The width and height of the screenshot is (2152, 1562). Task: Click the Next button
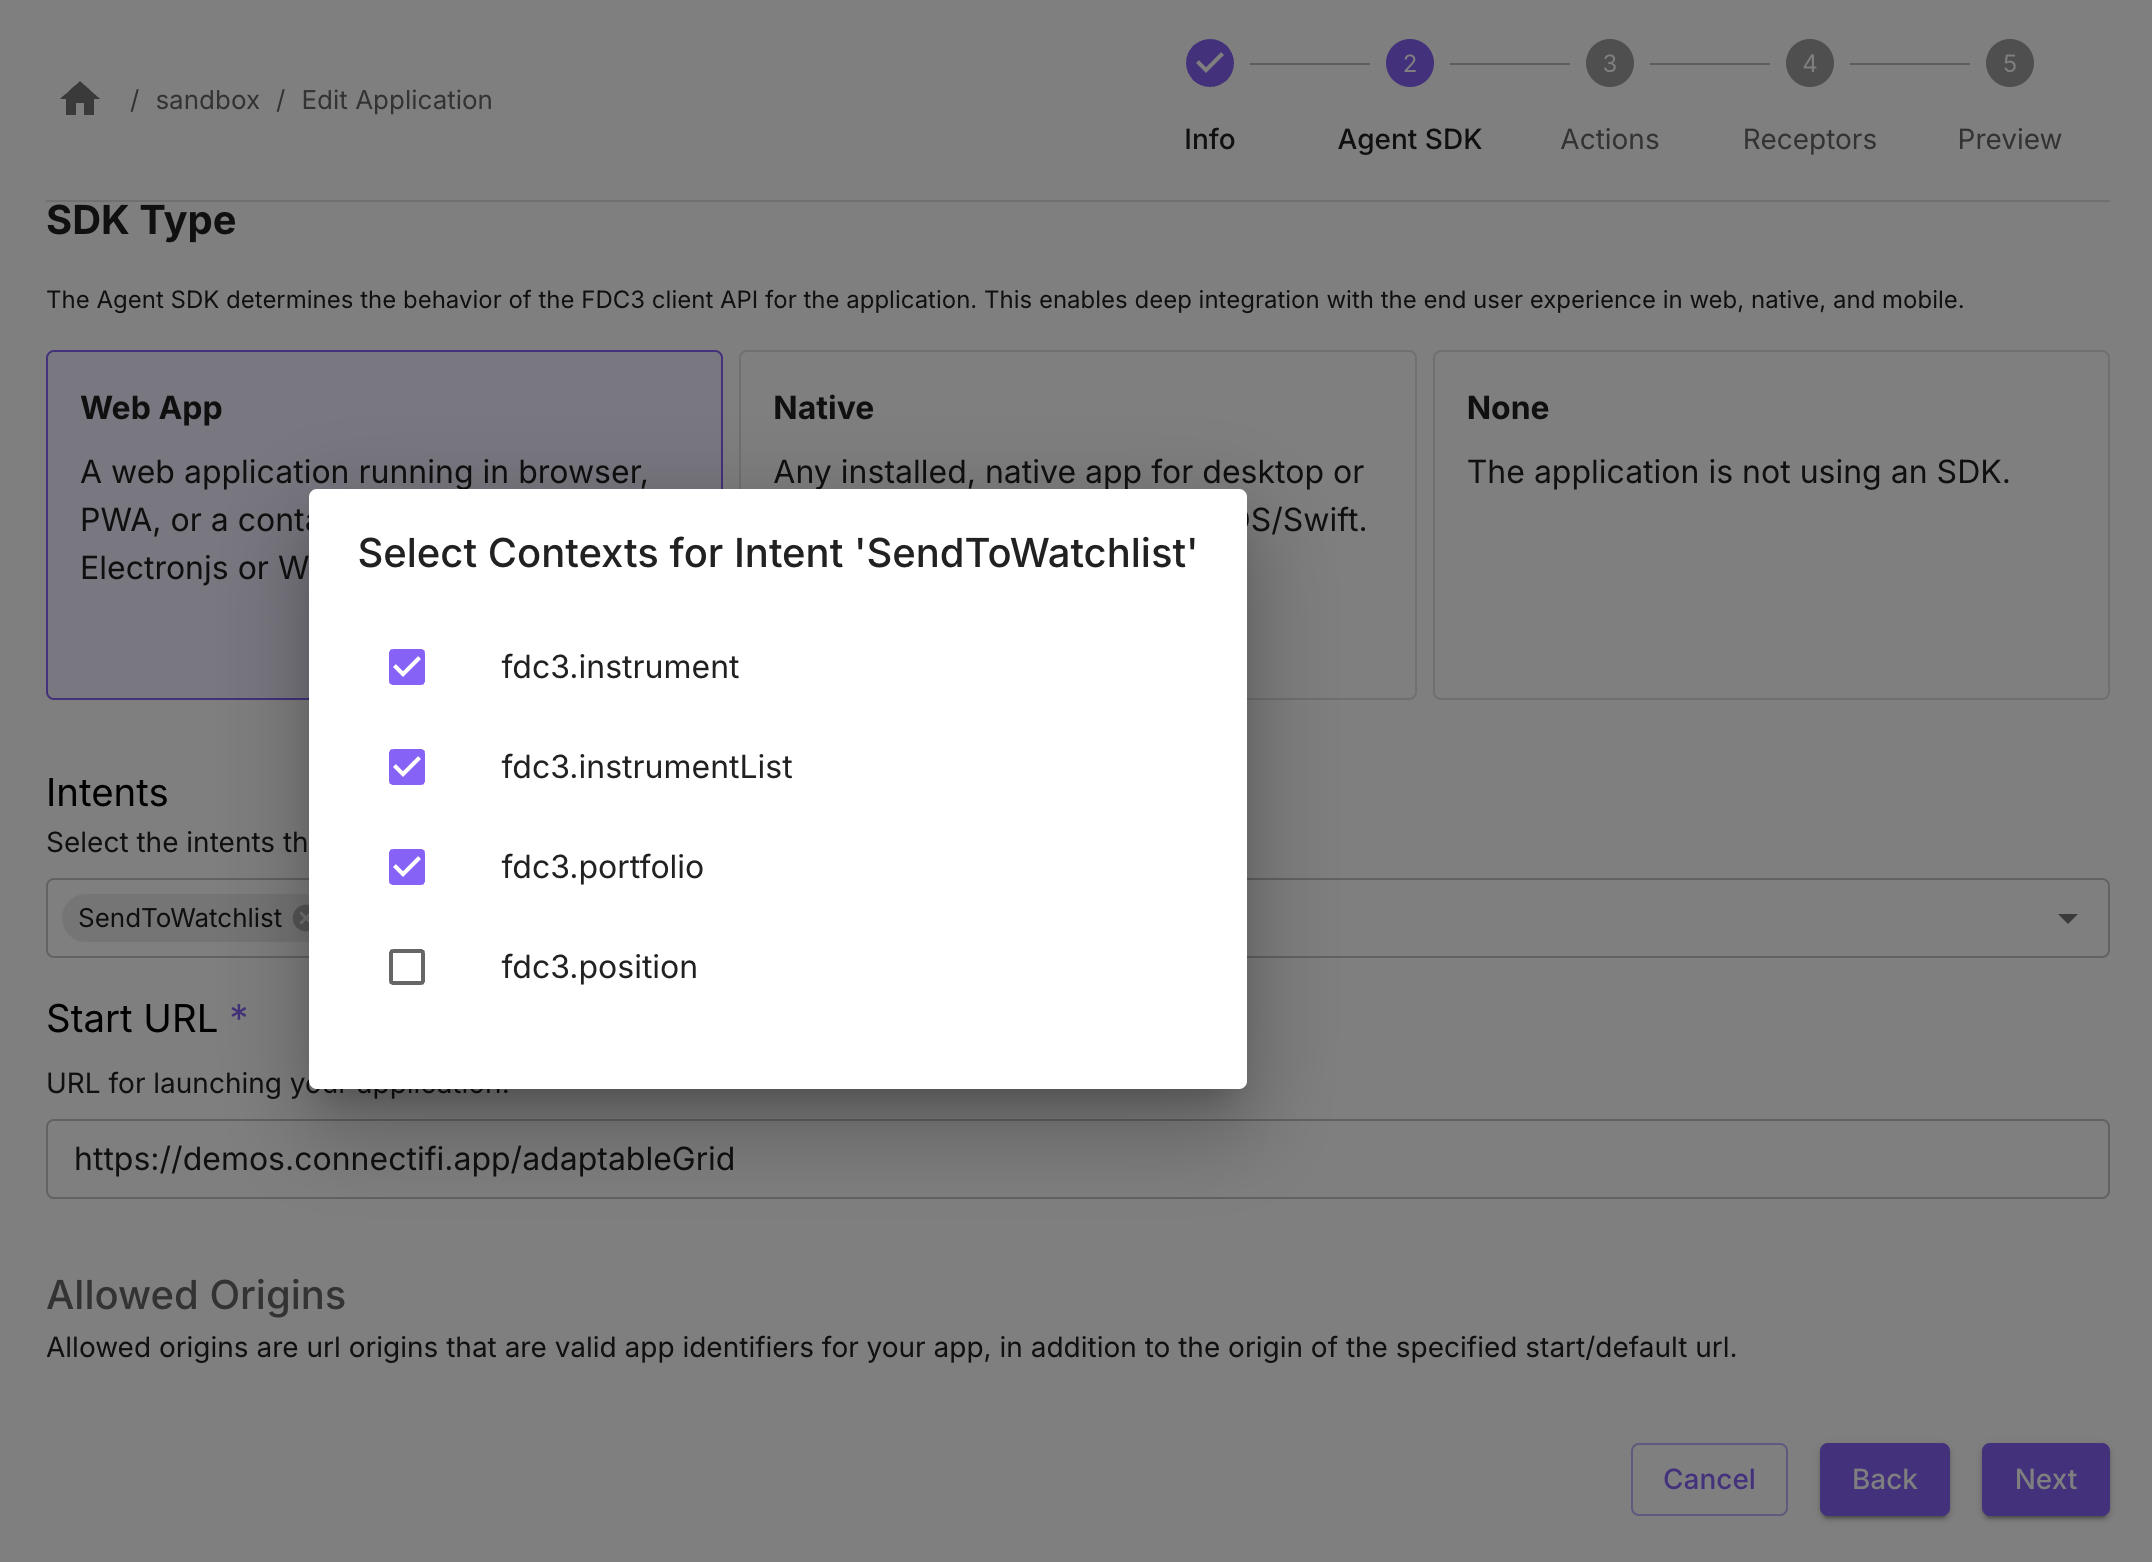pyautogui.click(x=2045, y=1479)
